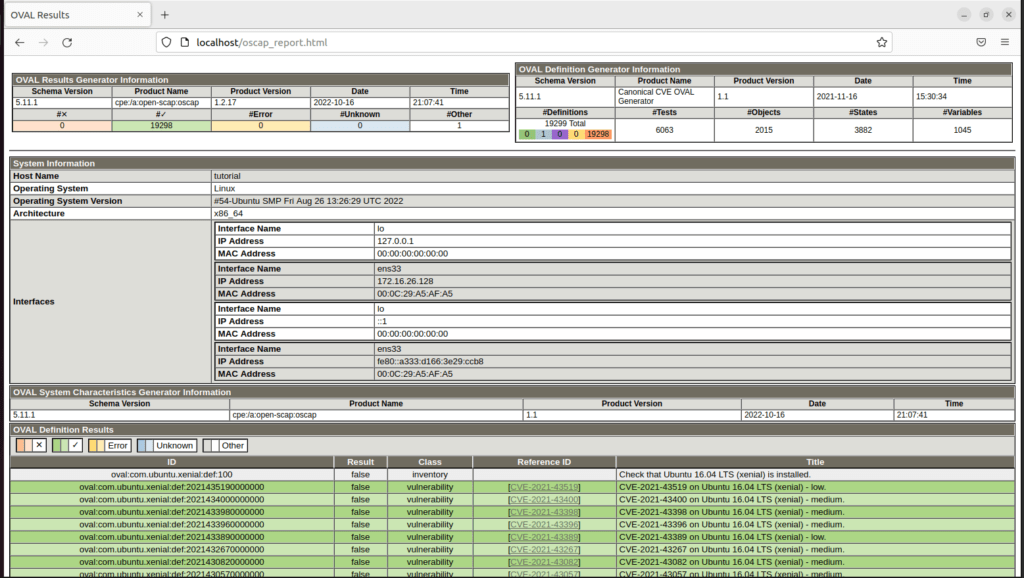The height and width of the screenshot is (578, 1024).
Task: Click the IP address 127.0.0.1
Action: tap(395, 241)
